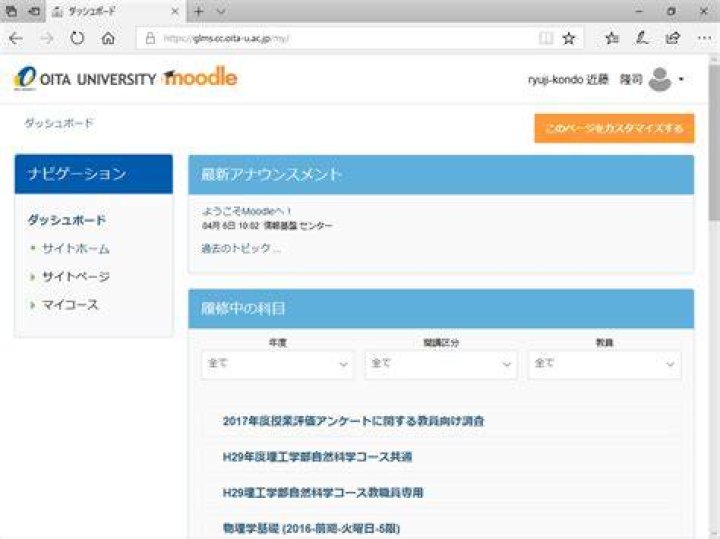Open the 年度 filter dropdown
This screenshot has width=720, height=539.
pos(277,364)
